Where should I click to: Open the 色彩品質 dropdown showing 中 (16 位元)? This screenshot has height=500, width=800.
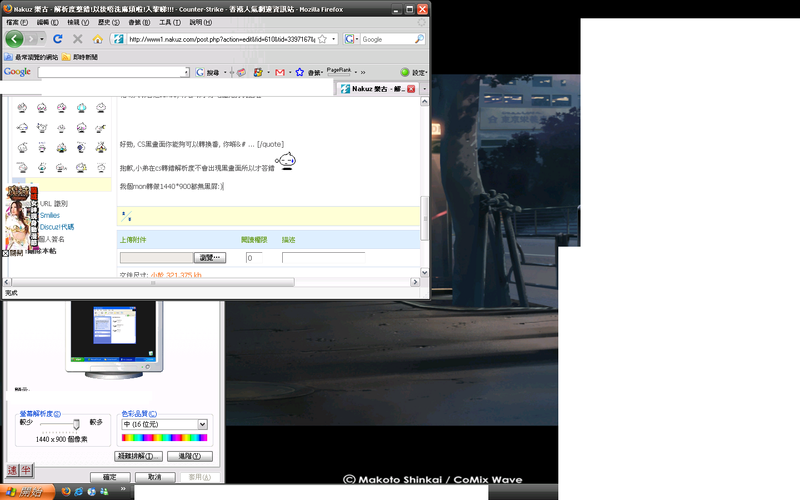(164, 424)
